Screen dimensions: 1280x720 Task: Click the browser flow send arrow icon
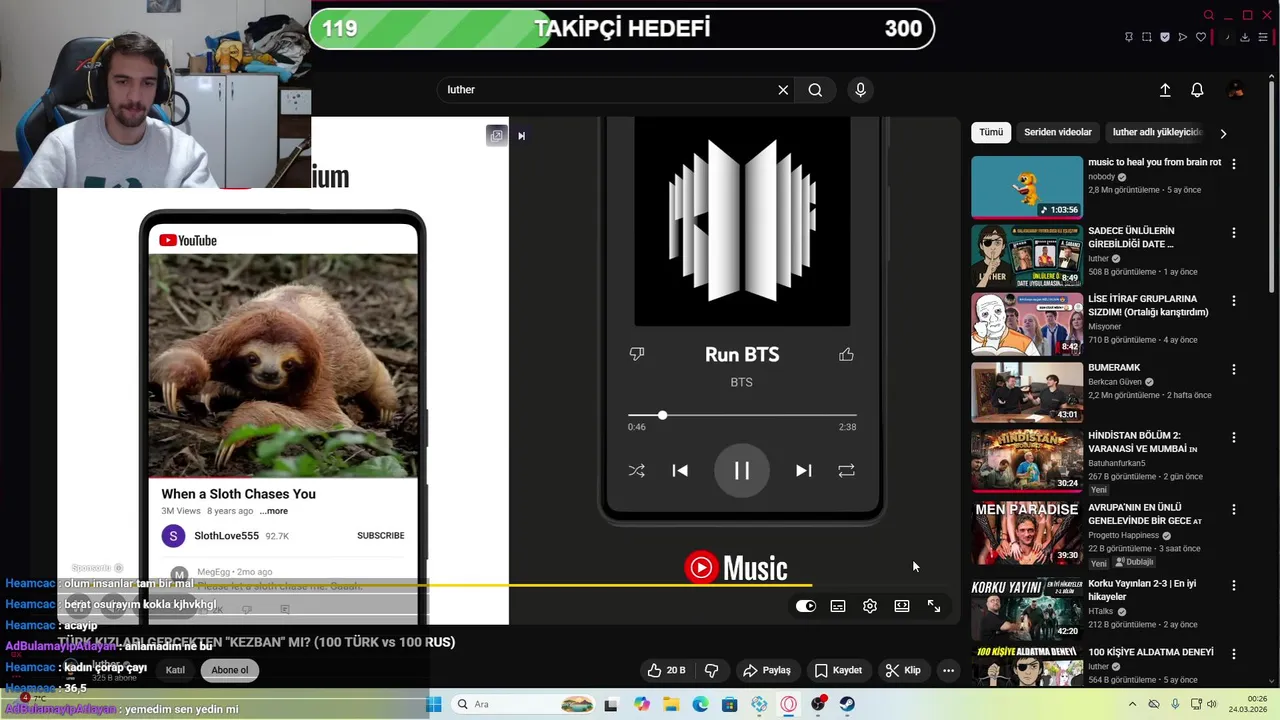pyautogui.click(x=1183, y=37)
